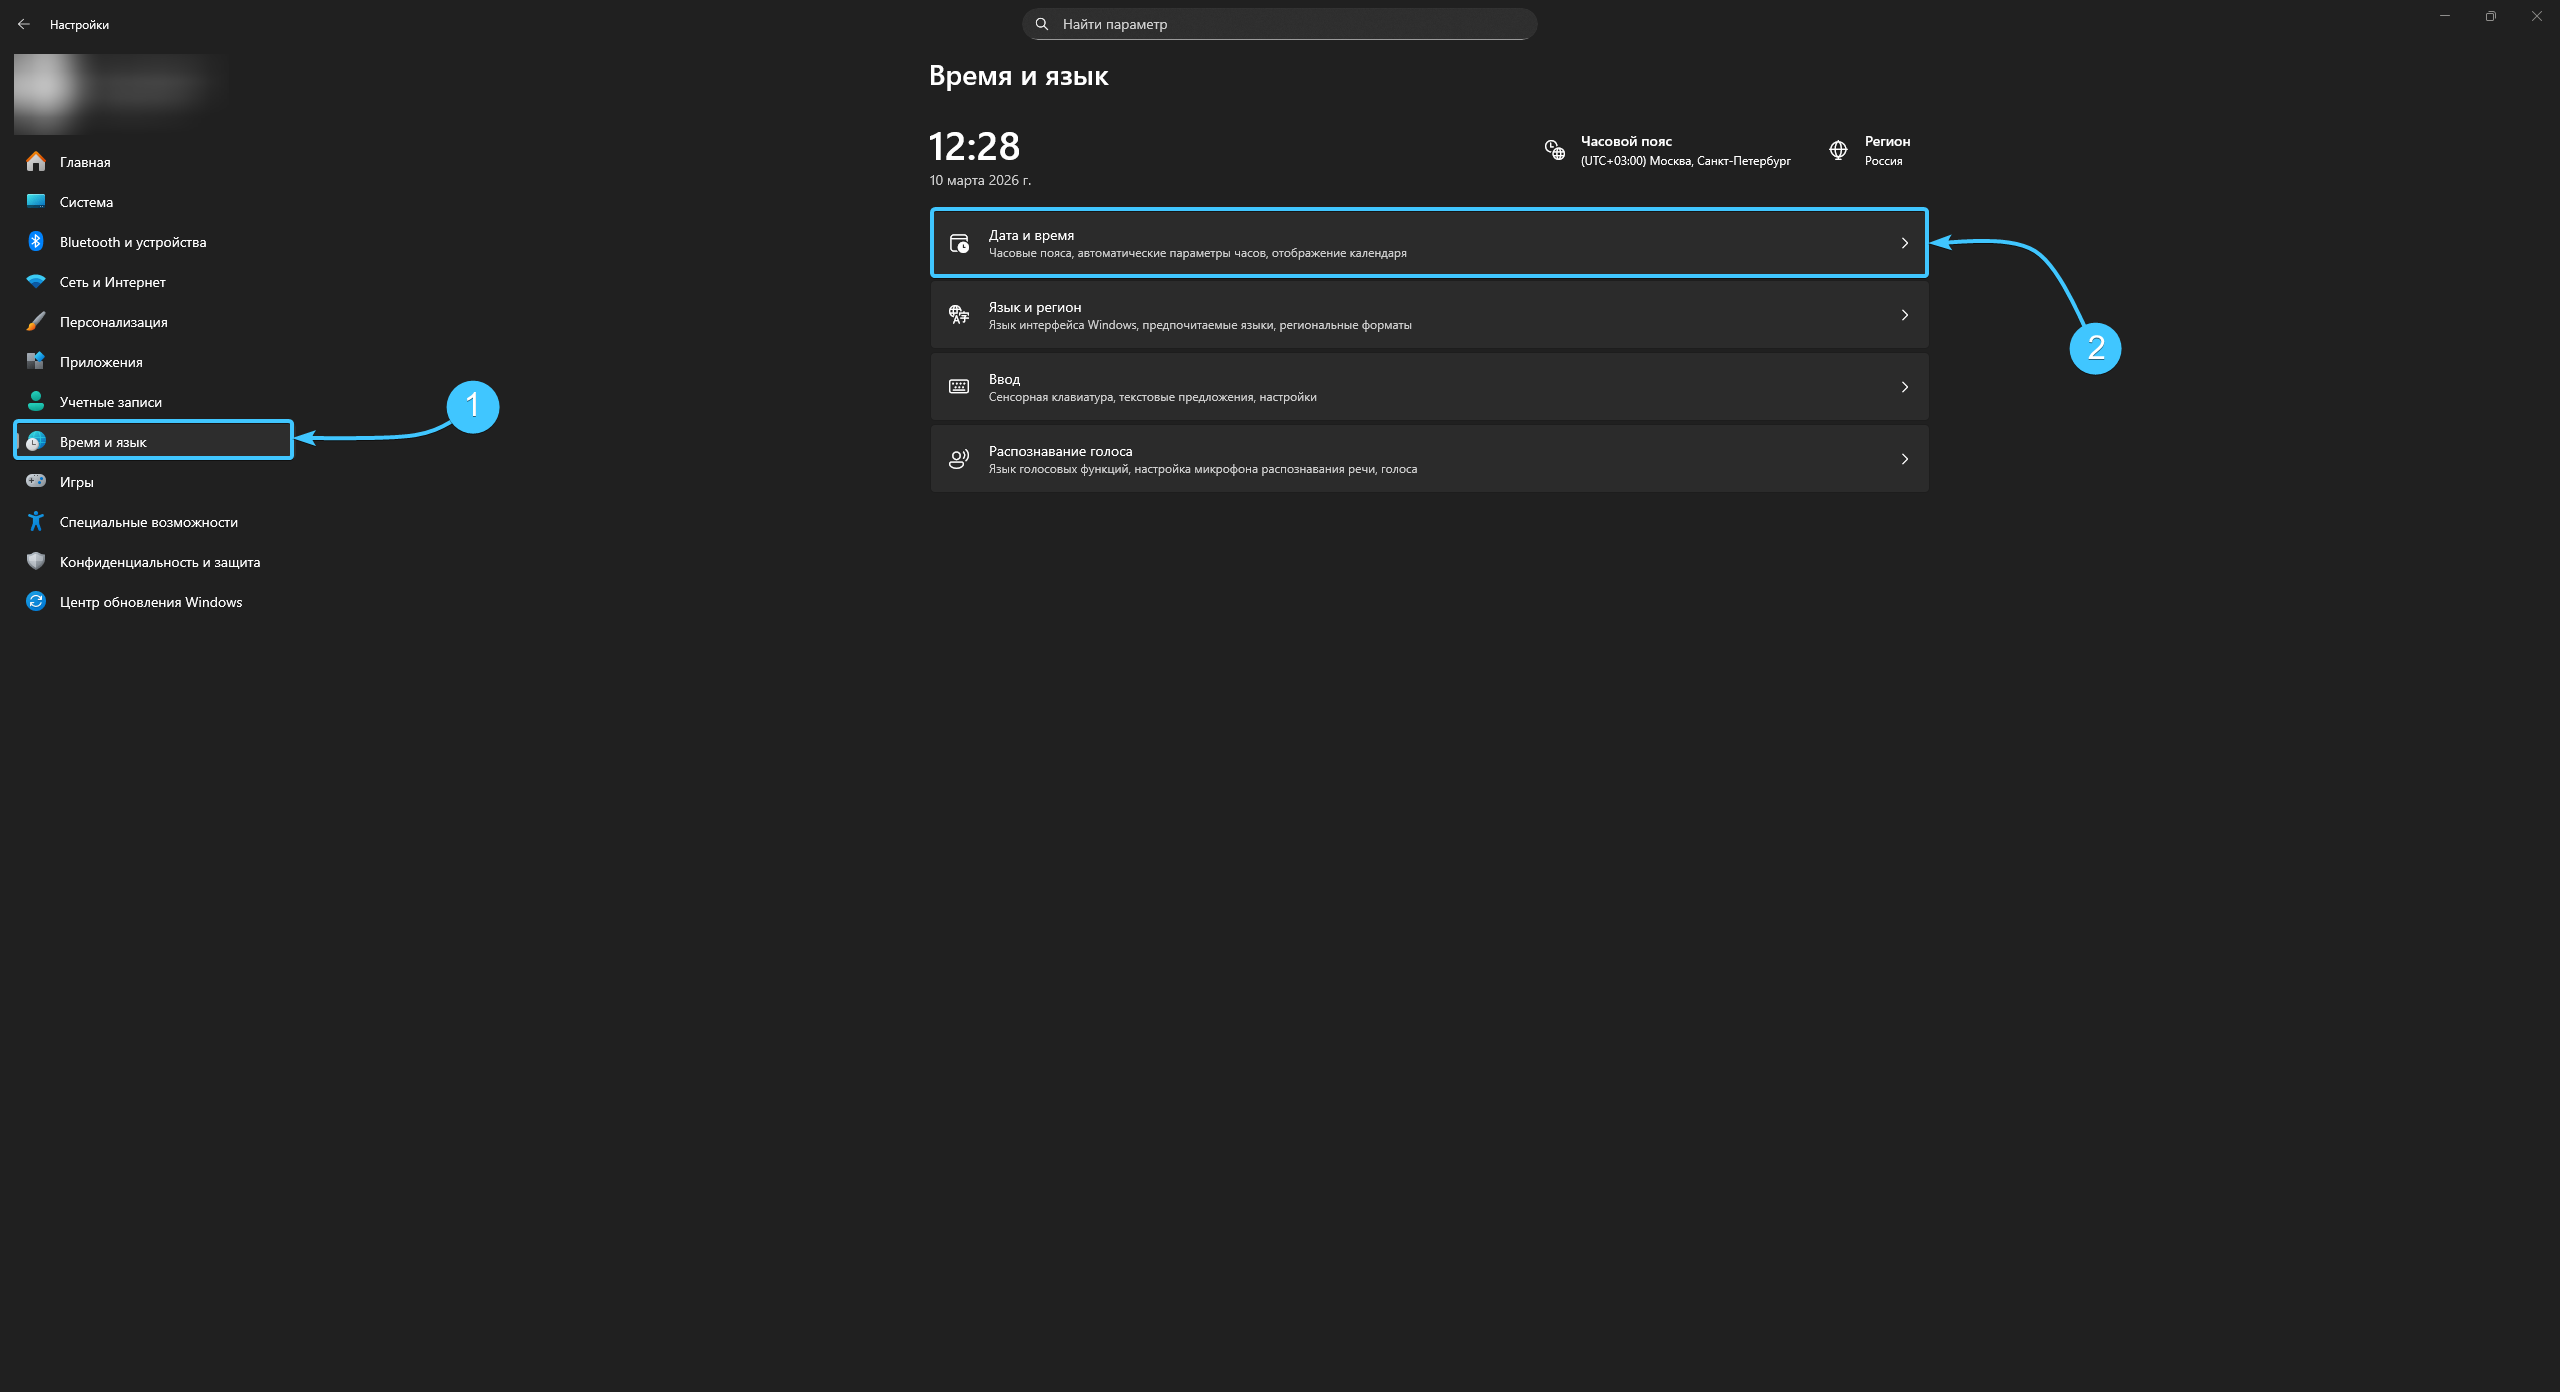Image resolution: width=2560 pixels, height=1392 pixels.
Task: Open the Система sidebar section
Action: [x=86, y=202]
